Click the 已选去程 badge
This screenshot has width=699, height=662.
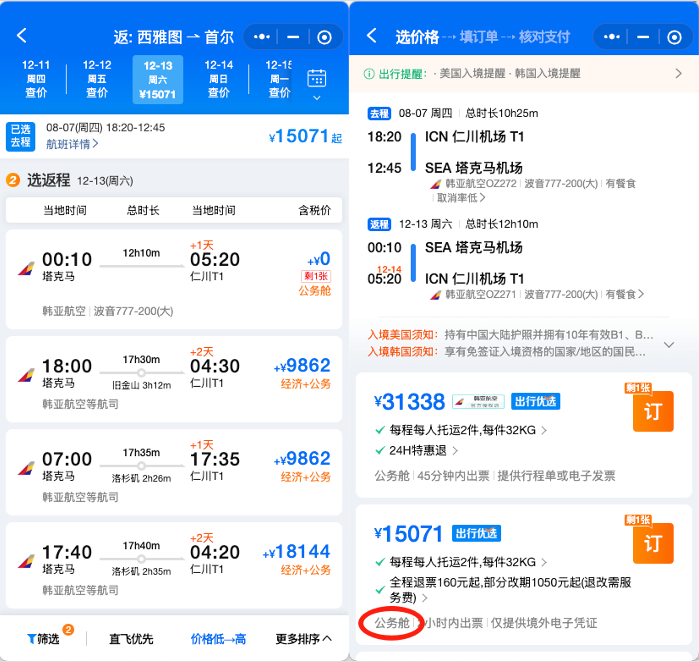pyautogui.click(x=21, y=136)
